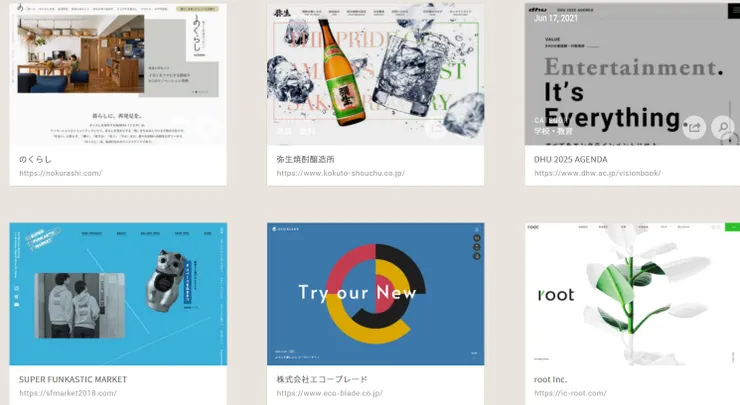Click the SUPER FUNKASTIC MARKET title

pyautogui.click(x=73, y=380)
